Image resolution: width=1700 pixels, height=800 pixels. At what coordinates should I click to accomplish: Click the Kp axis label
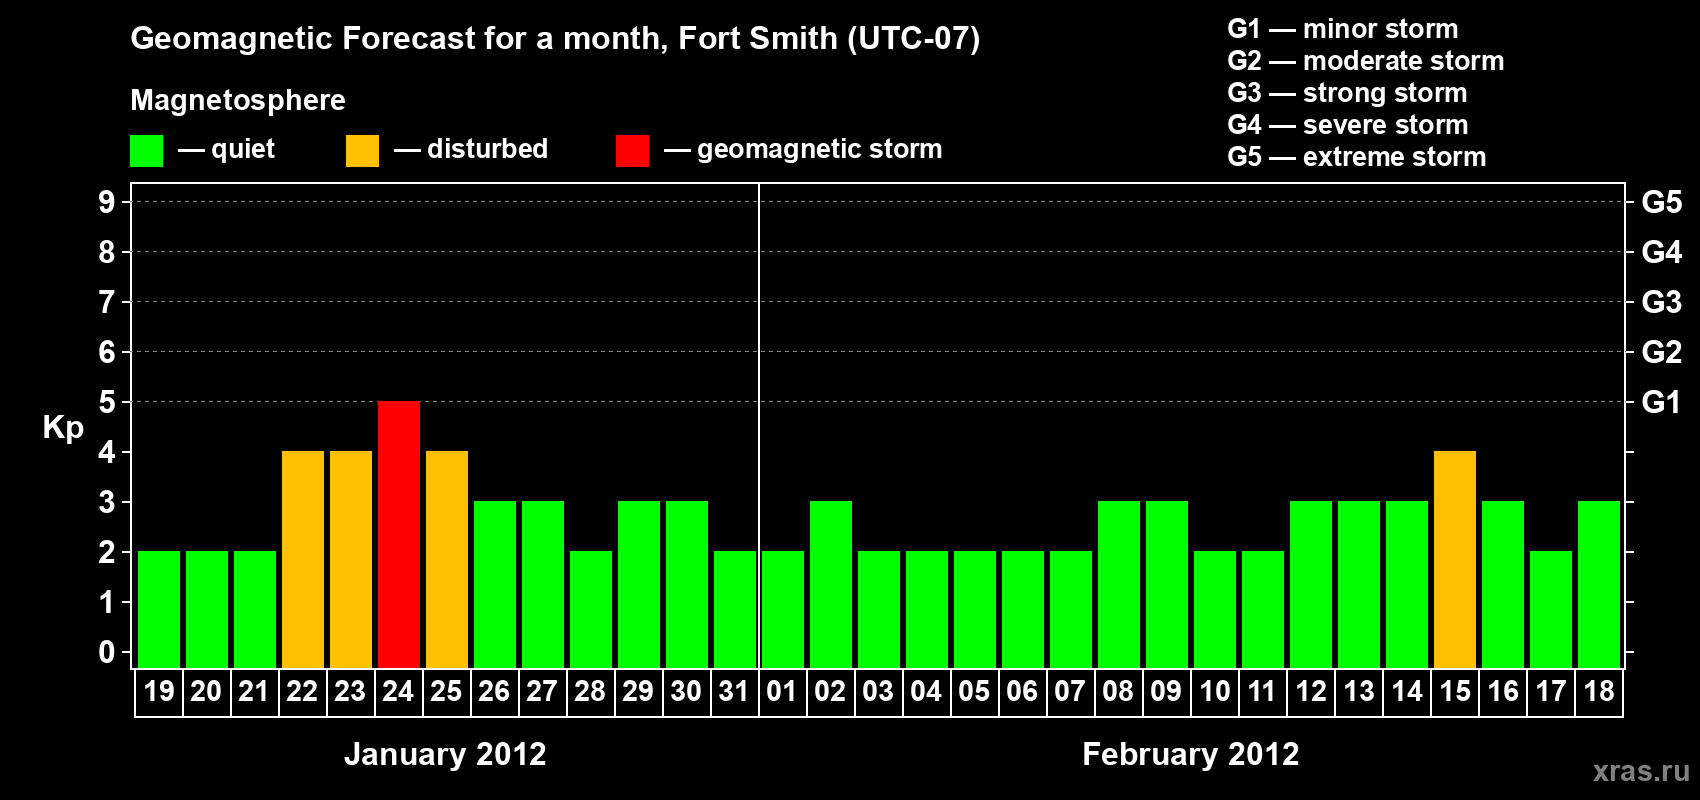(x=63, y=428)
